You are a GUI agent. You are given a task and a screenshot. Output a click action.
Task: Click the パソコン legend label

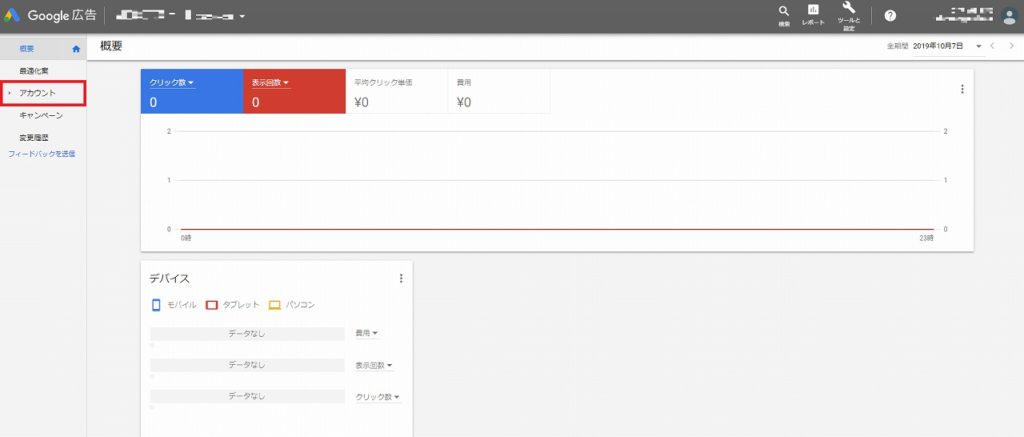point(300,305)
